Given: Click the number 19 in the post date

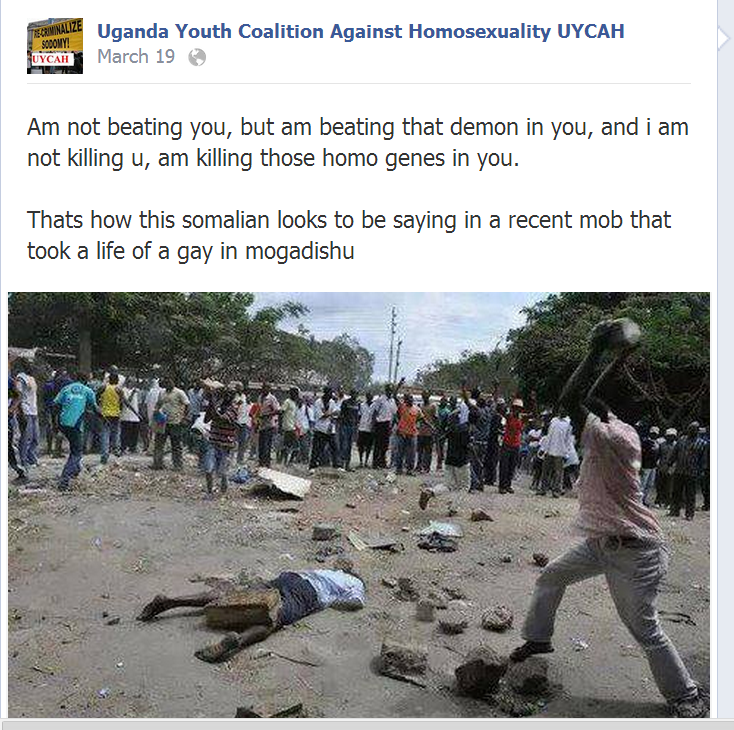Looking at the screenshot, I should pos(165,57).
